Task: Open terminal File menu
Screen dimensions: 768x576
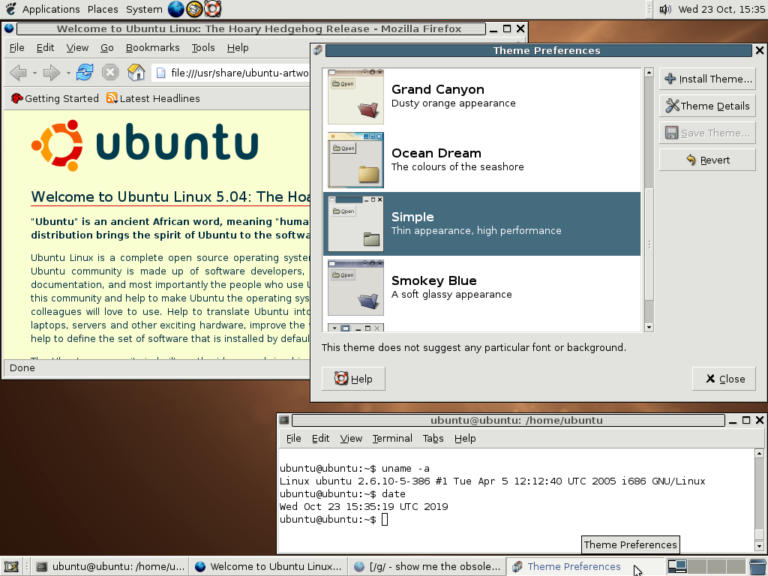Action: 293,438
